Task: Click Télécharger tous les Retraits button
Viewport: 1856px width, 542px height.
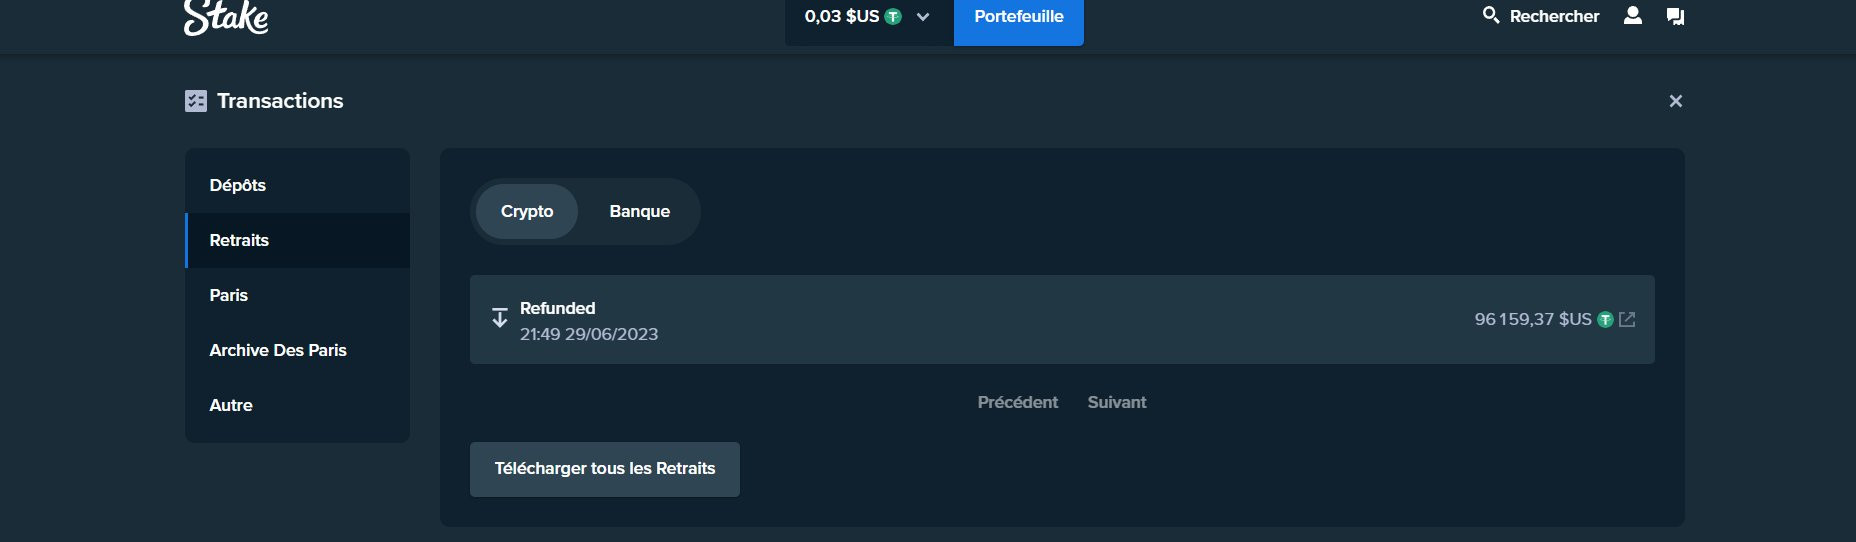Action: 605,469
